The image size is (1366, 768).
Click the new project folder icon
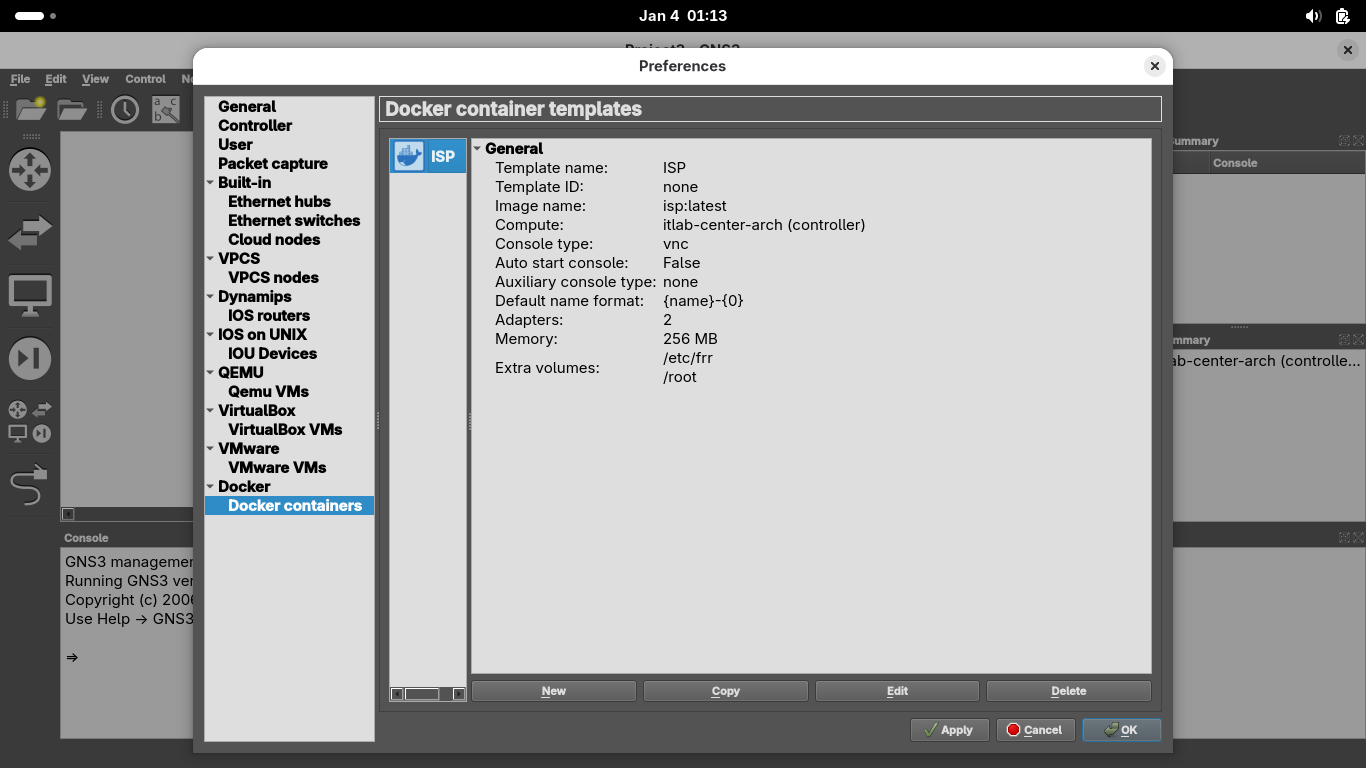31,109
